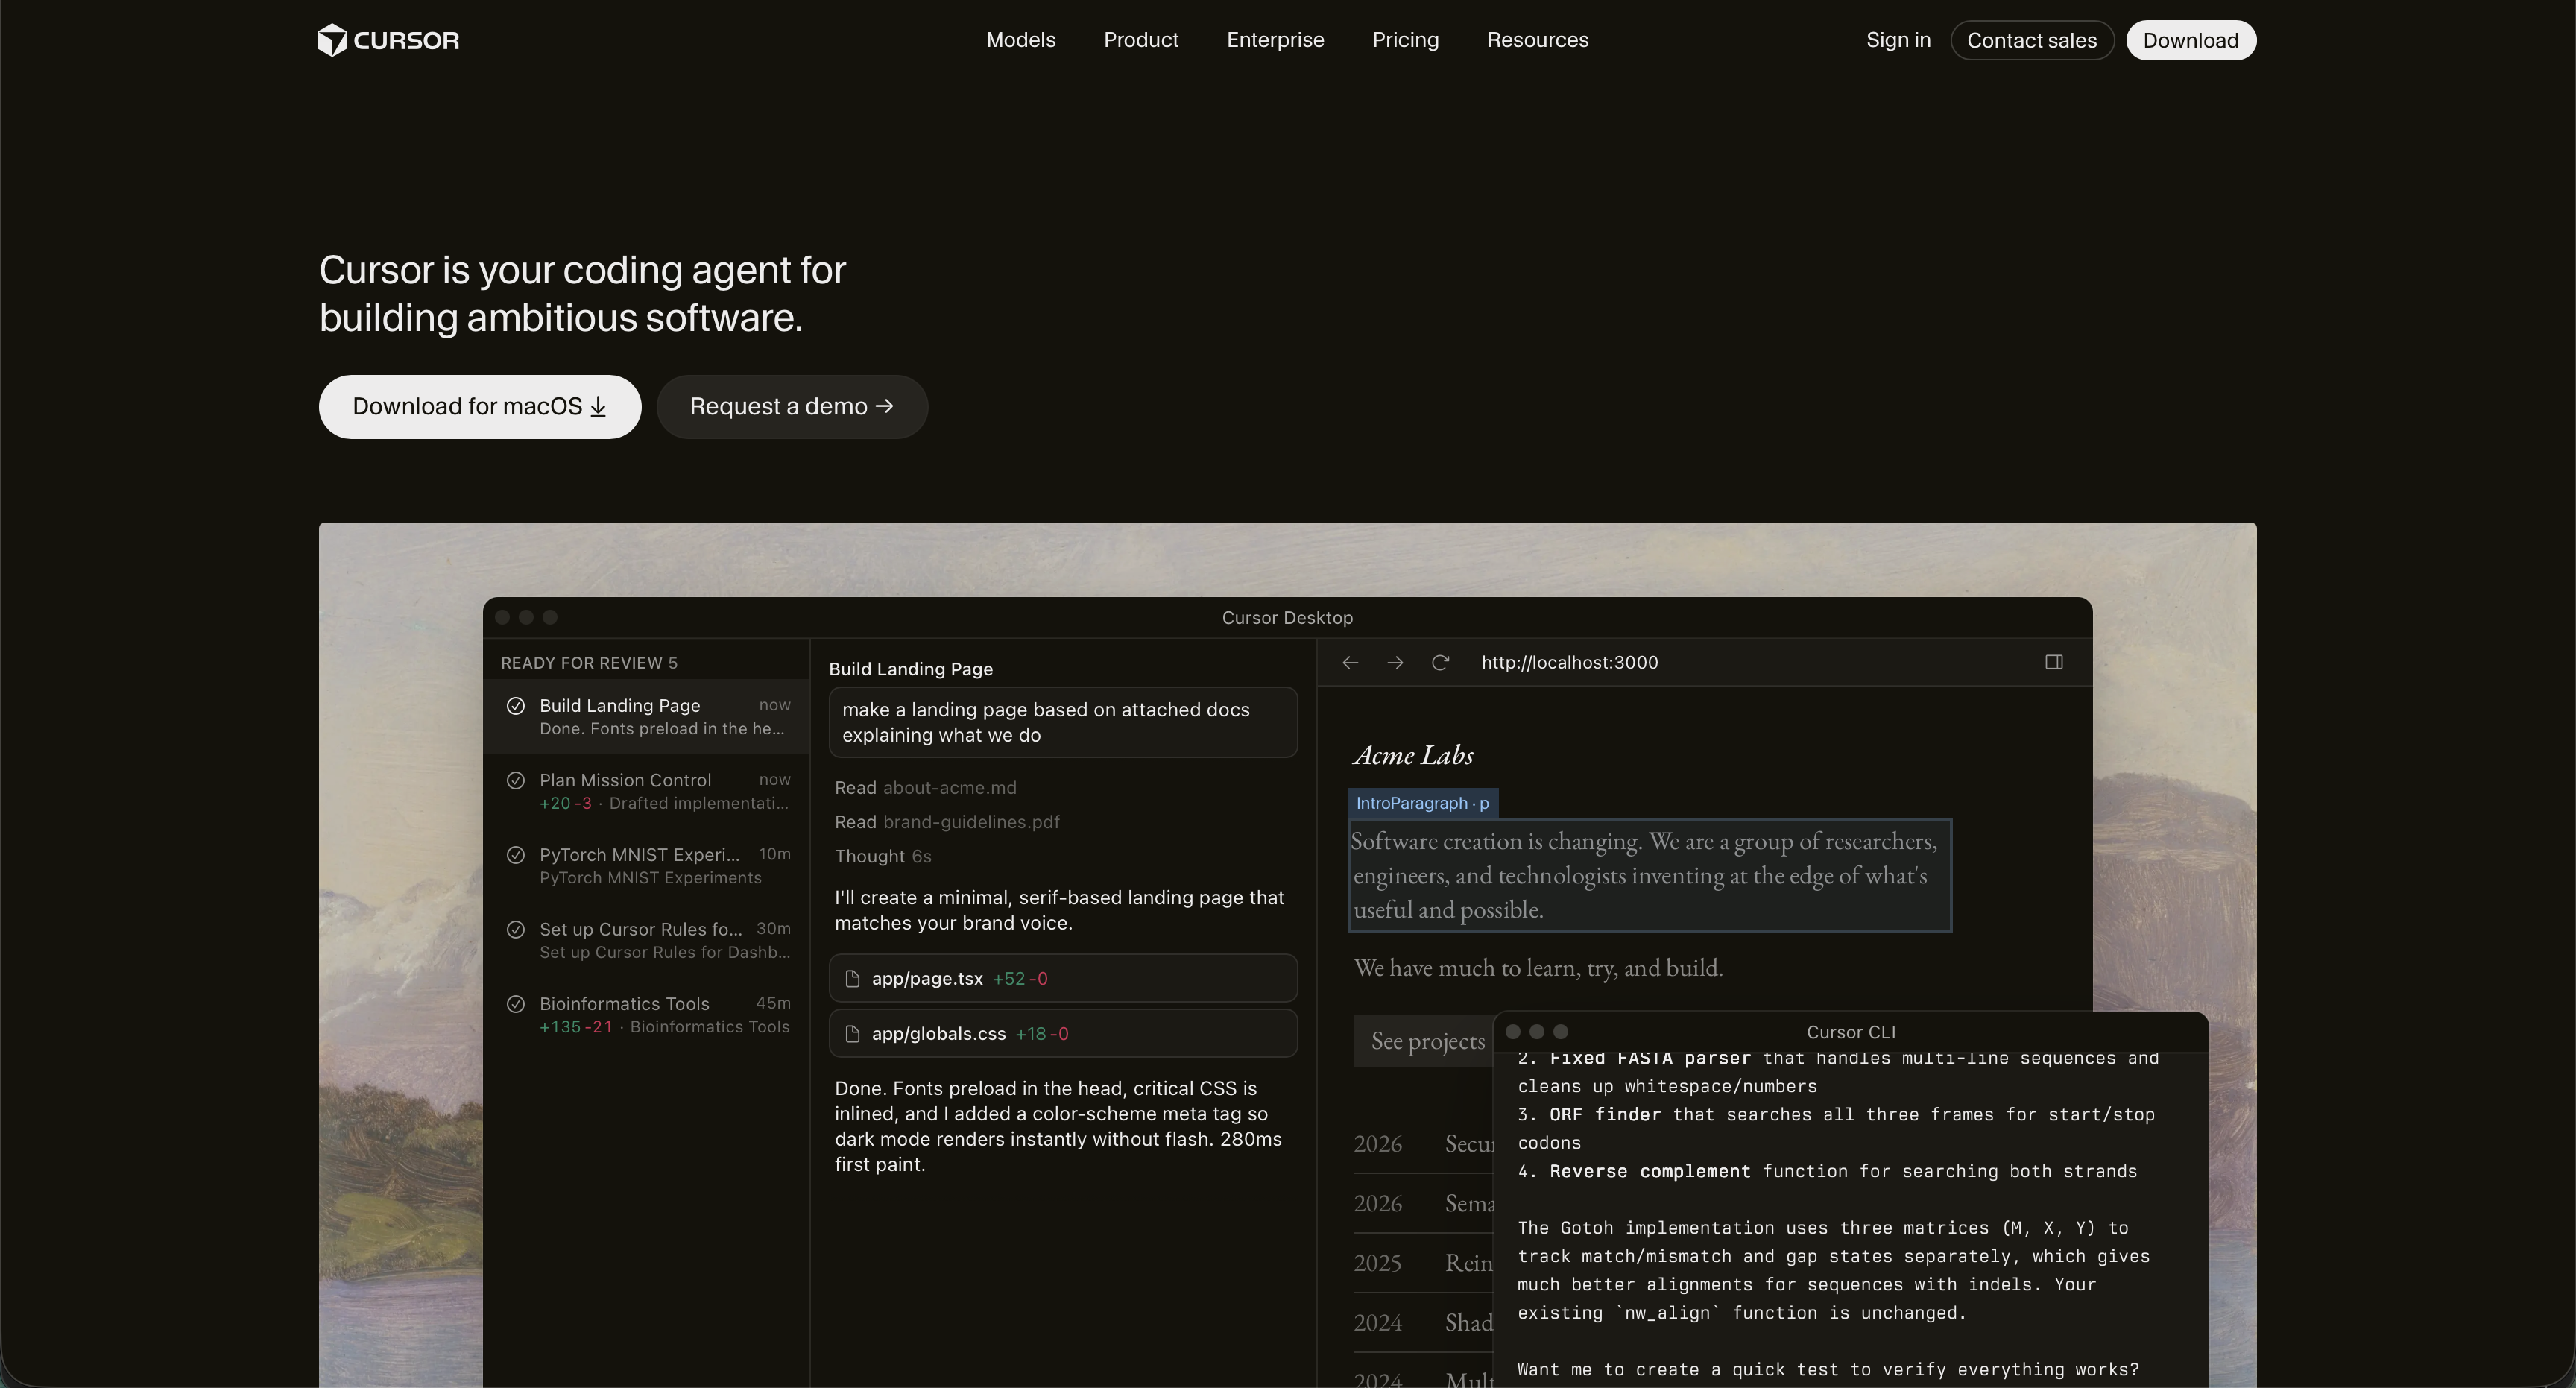Click the file icon beside app/page.tsx
2576x1388 pixels.
pos(852,978)
